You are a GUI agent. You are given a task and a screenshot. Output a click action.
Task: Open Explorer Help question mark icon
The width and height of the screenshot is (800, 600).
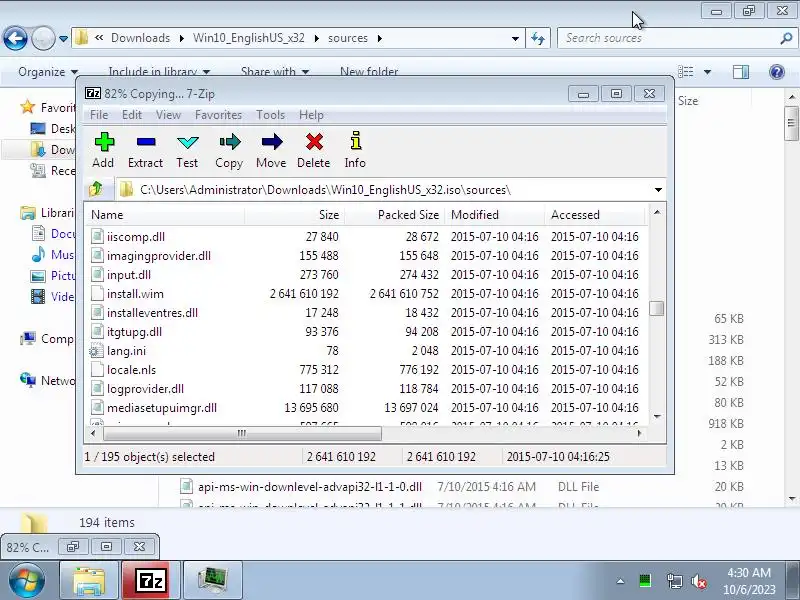click(x=777, y=72)
